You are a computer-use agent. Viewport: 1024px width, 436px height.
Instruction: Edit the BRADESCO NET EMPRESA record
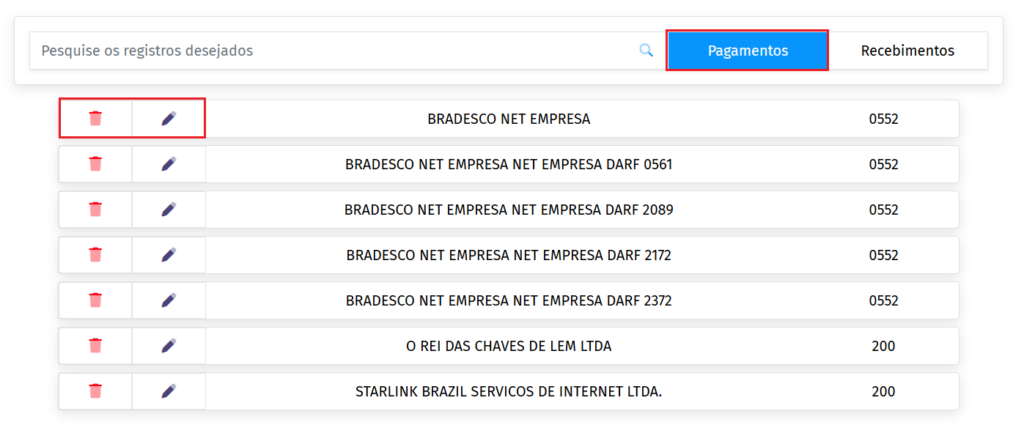168,118
